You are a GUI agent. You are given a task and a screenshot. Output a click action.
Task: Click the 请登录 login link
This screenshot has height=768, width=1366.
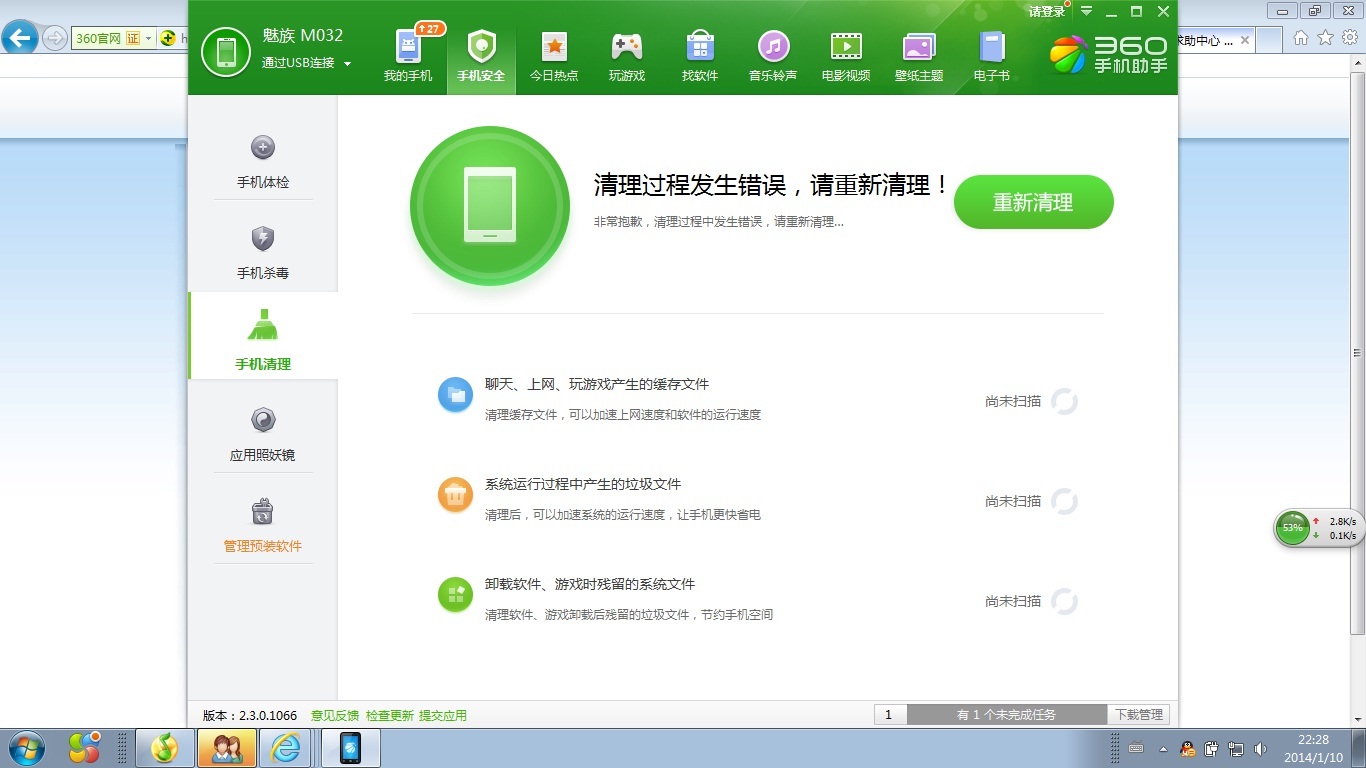pyautogui.click(x=1047, y=12)
